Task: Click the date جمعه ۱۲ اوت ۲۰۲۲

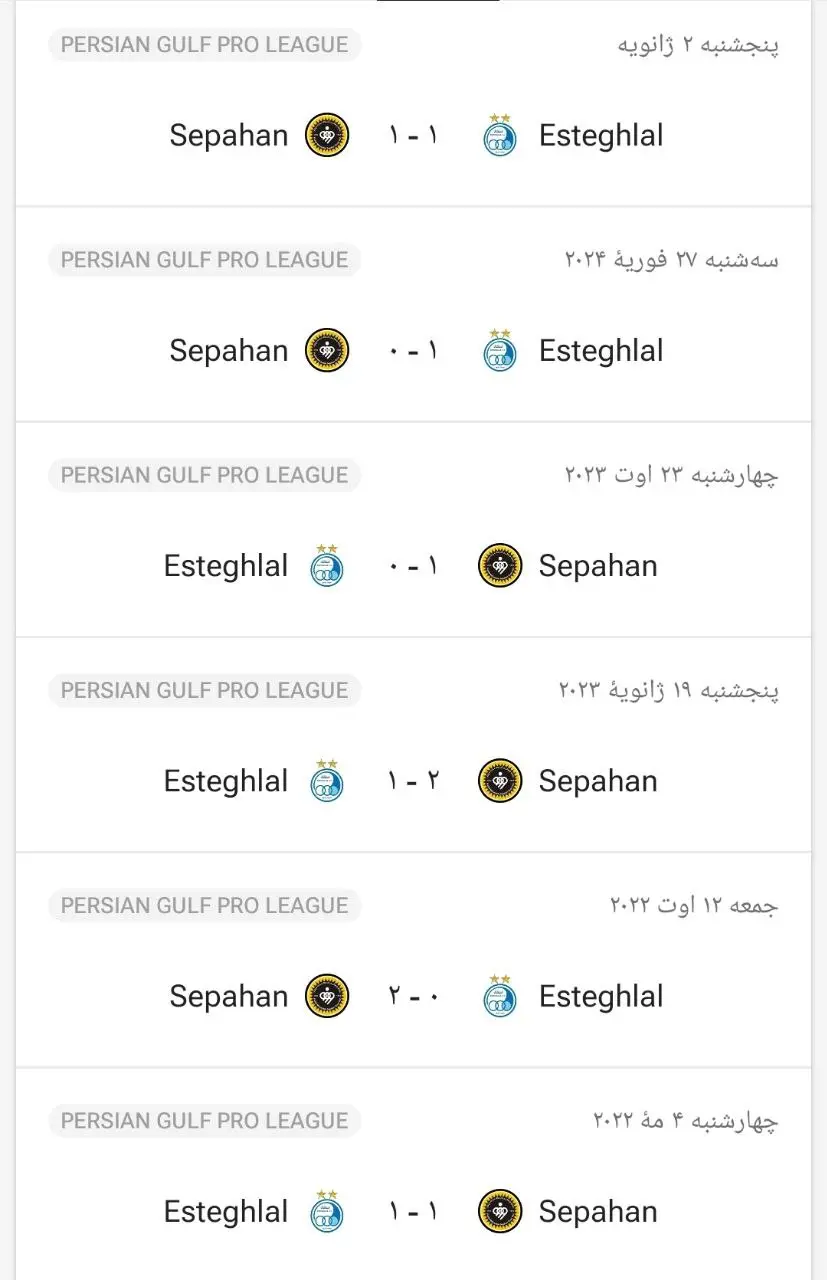Action: tap(694, 905)
